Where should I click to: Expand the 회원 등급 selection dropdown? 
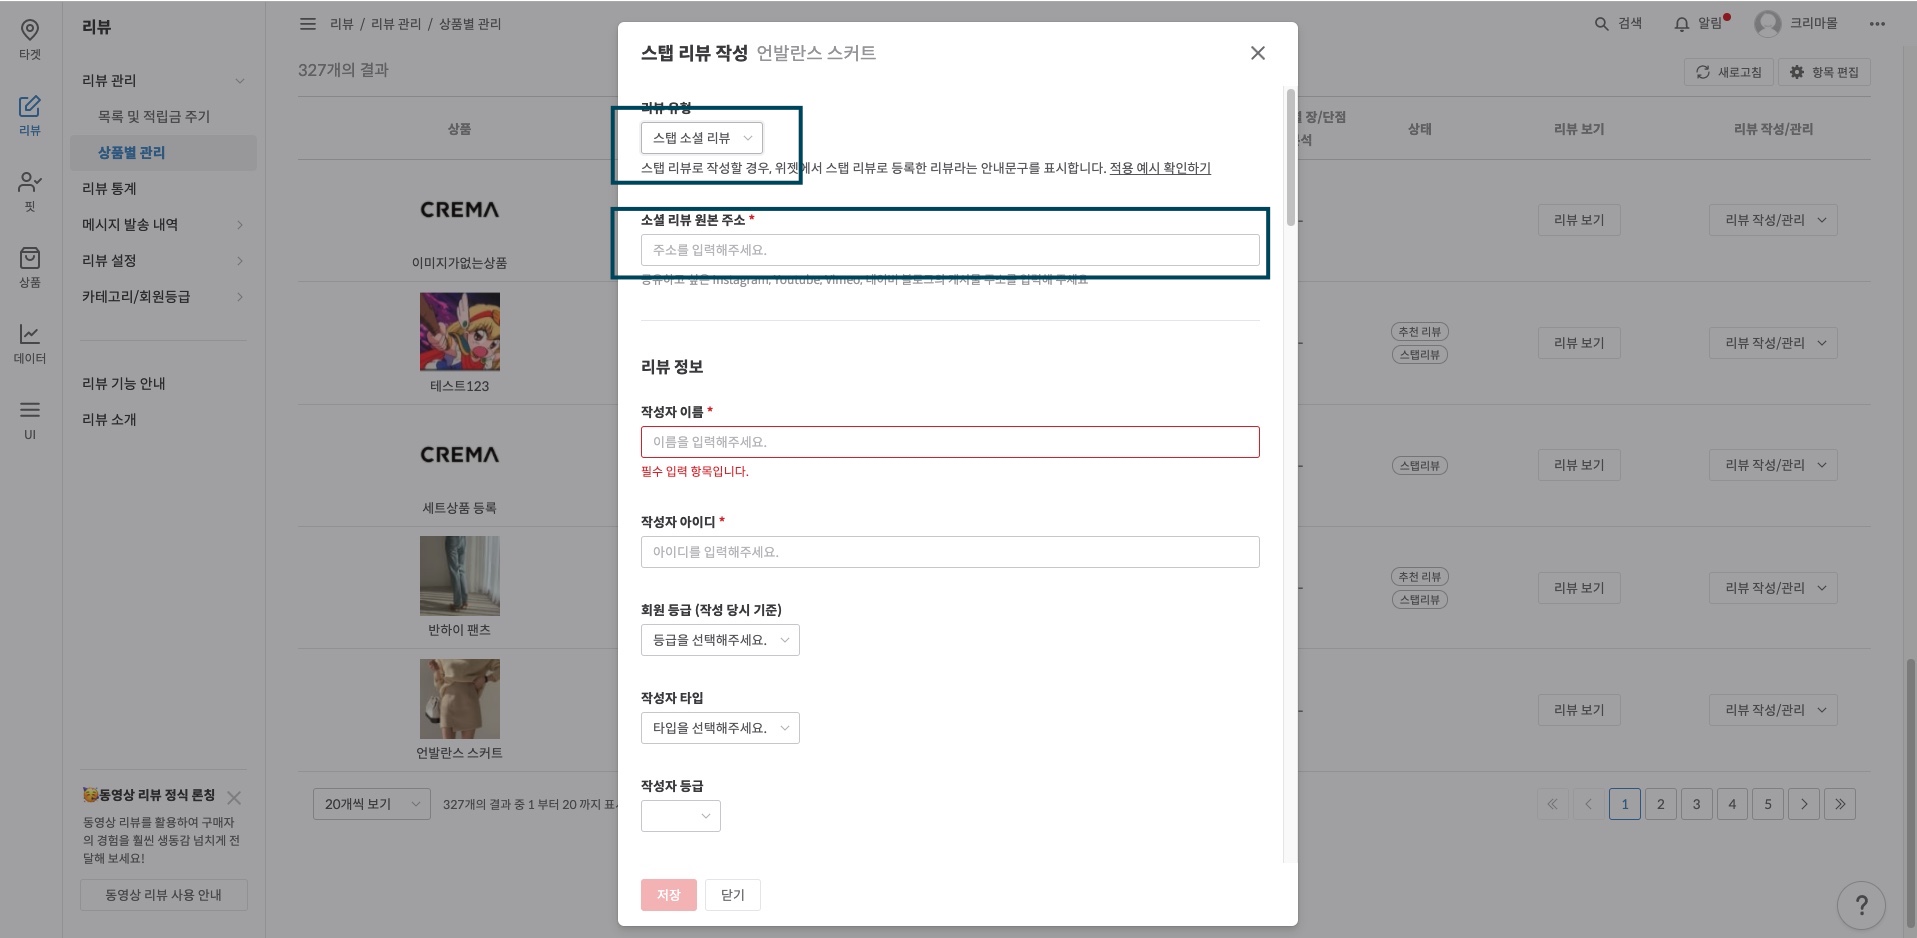(720, 640)
